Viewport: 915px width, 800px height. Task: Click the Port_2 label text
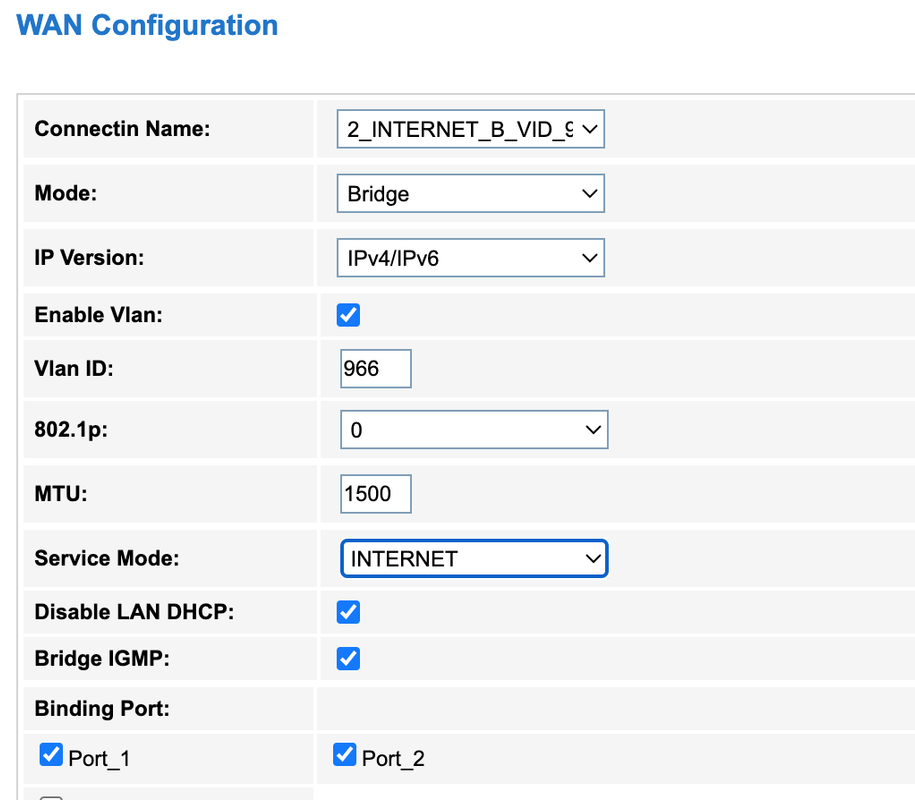point(393,759)
